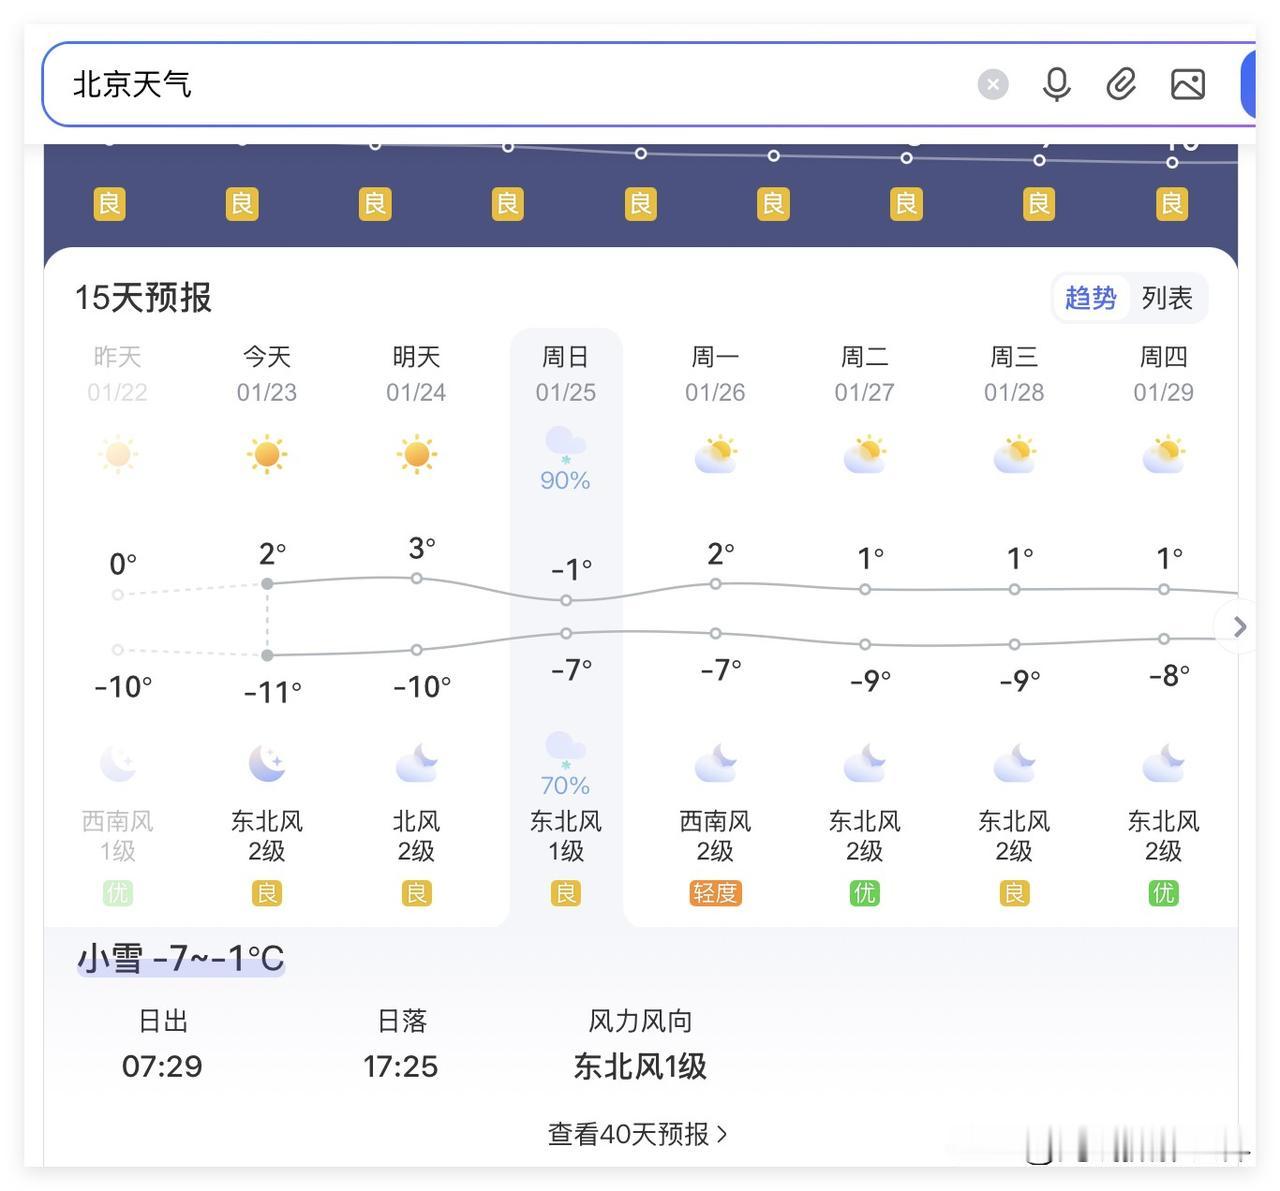Screen dimensions: 1280x1191
Task: Expand forecast with right chevron arrow
Action: [1238, 627]
